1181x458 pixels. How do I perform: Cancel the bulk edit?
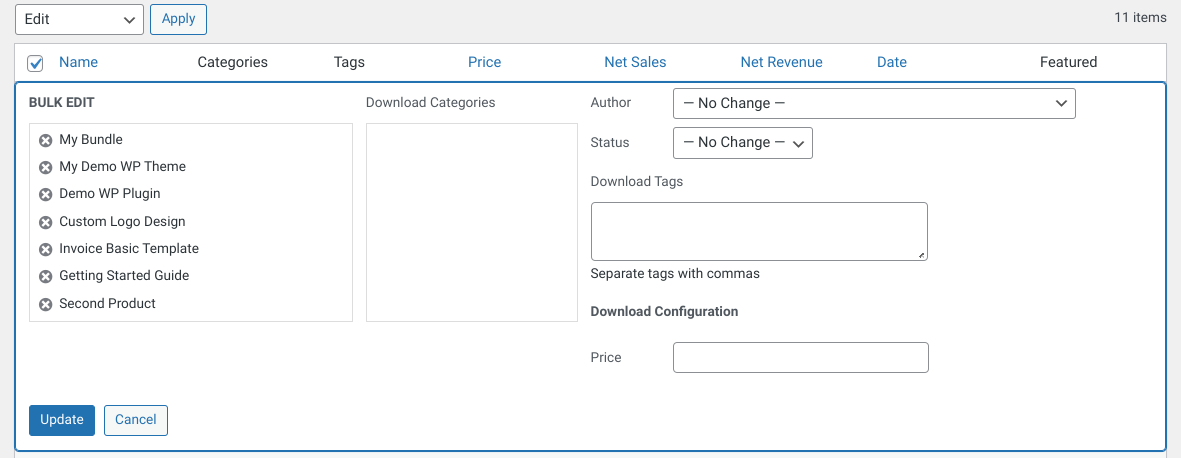[136, 420]
